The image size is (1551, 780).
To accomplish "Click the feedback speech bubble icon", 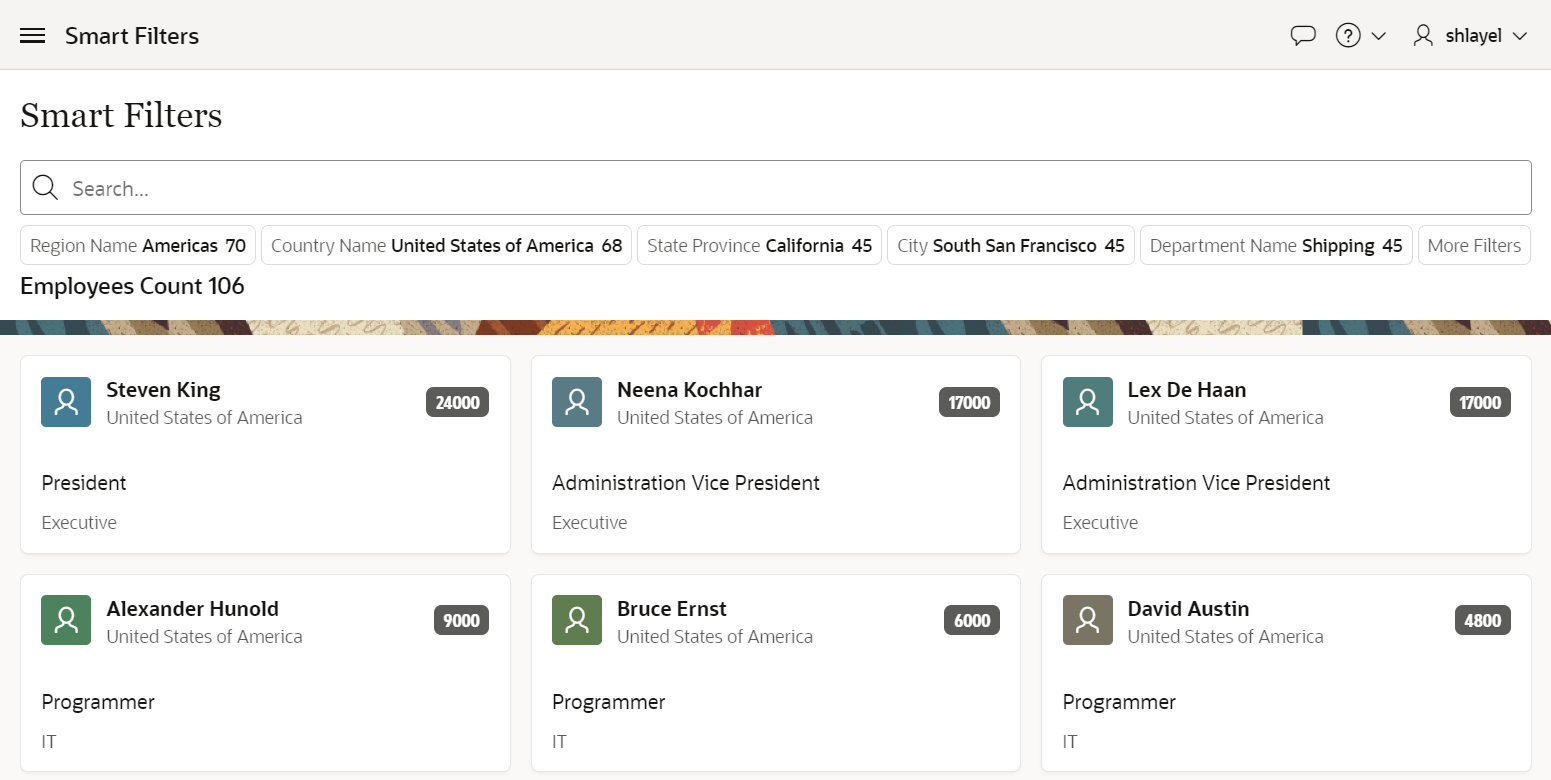I will tap(1302, 36).
